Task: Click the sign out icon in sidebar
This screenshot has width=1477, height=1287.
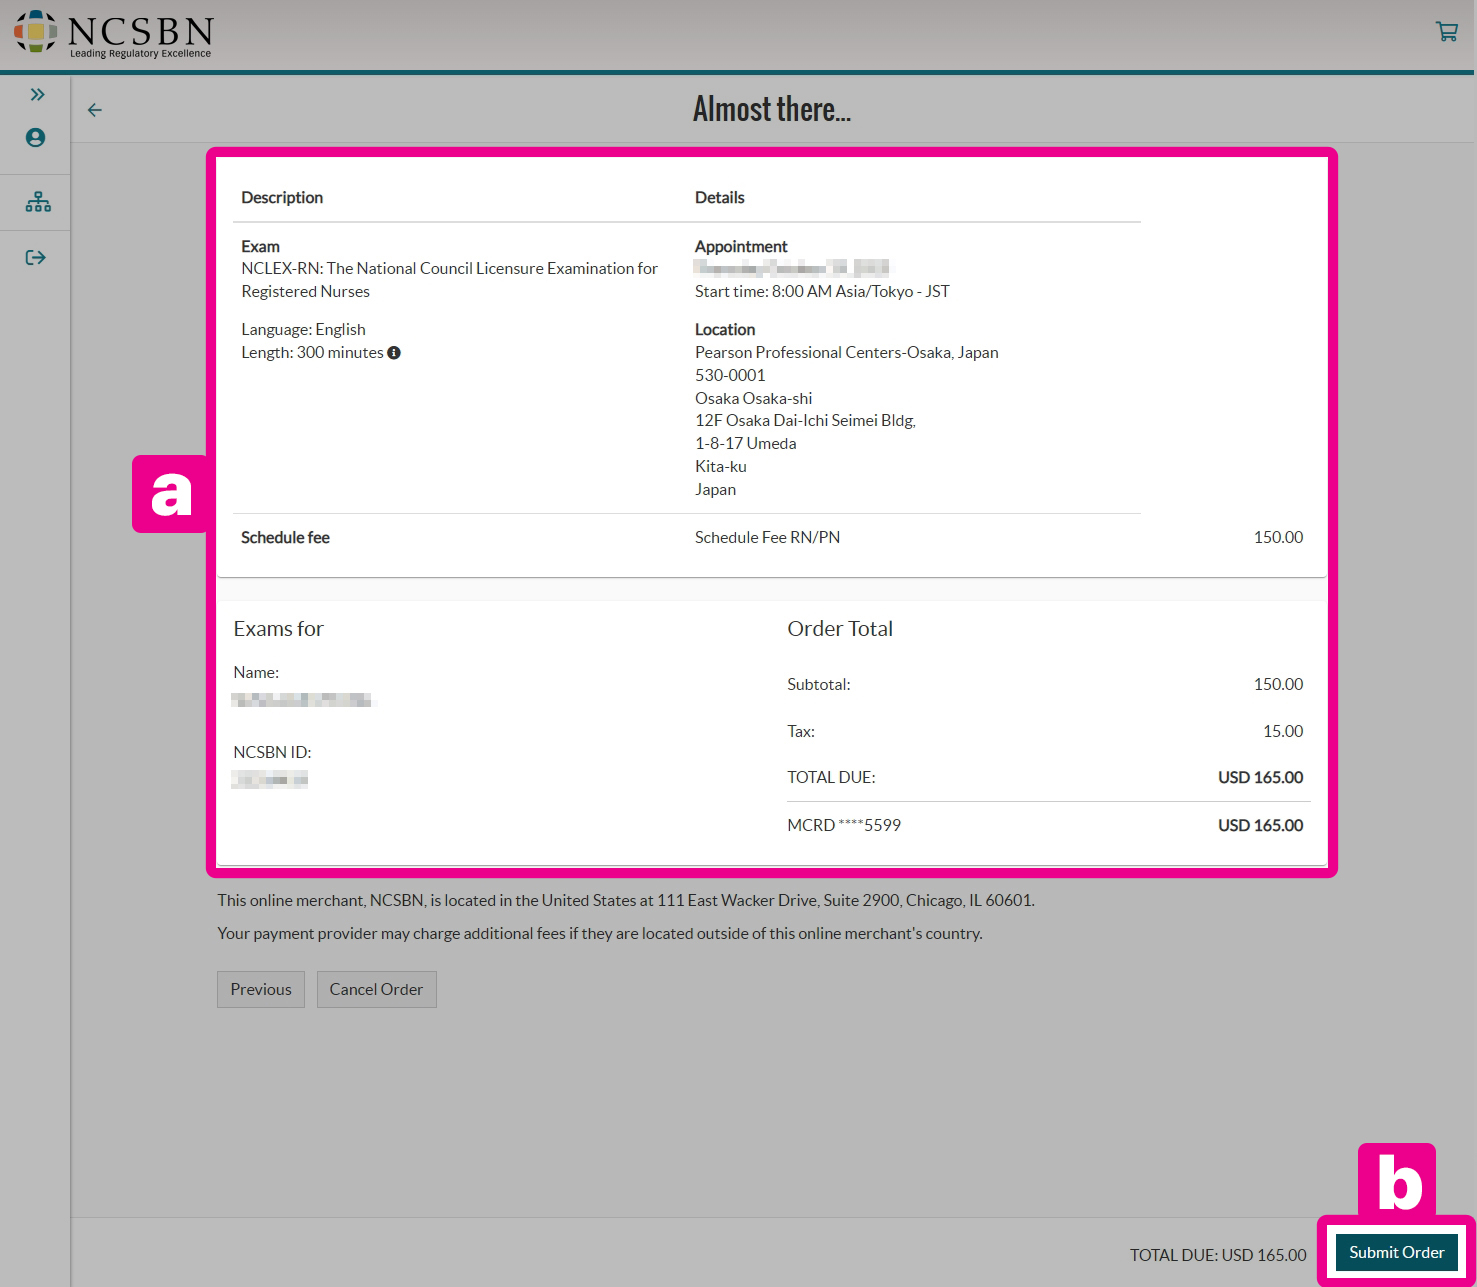Action: click(36, 258)
